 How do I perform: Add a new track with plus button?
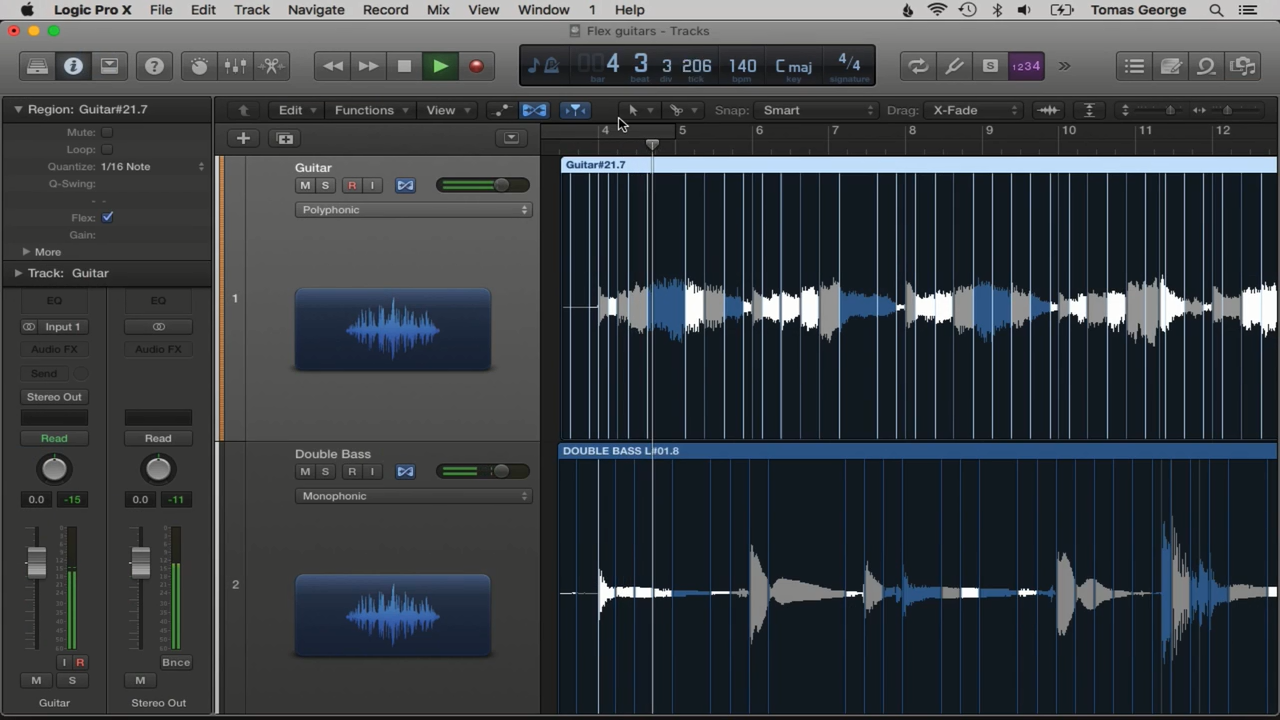click(x=243, y=138)
